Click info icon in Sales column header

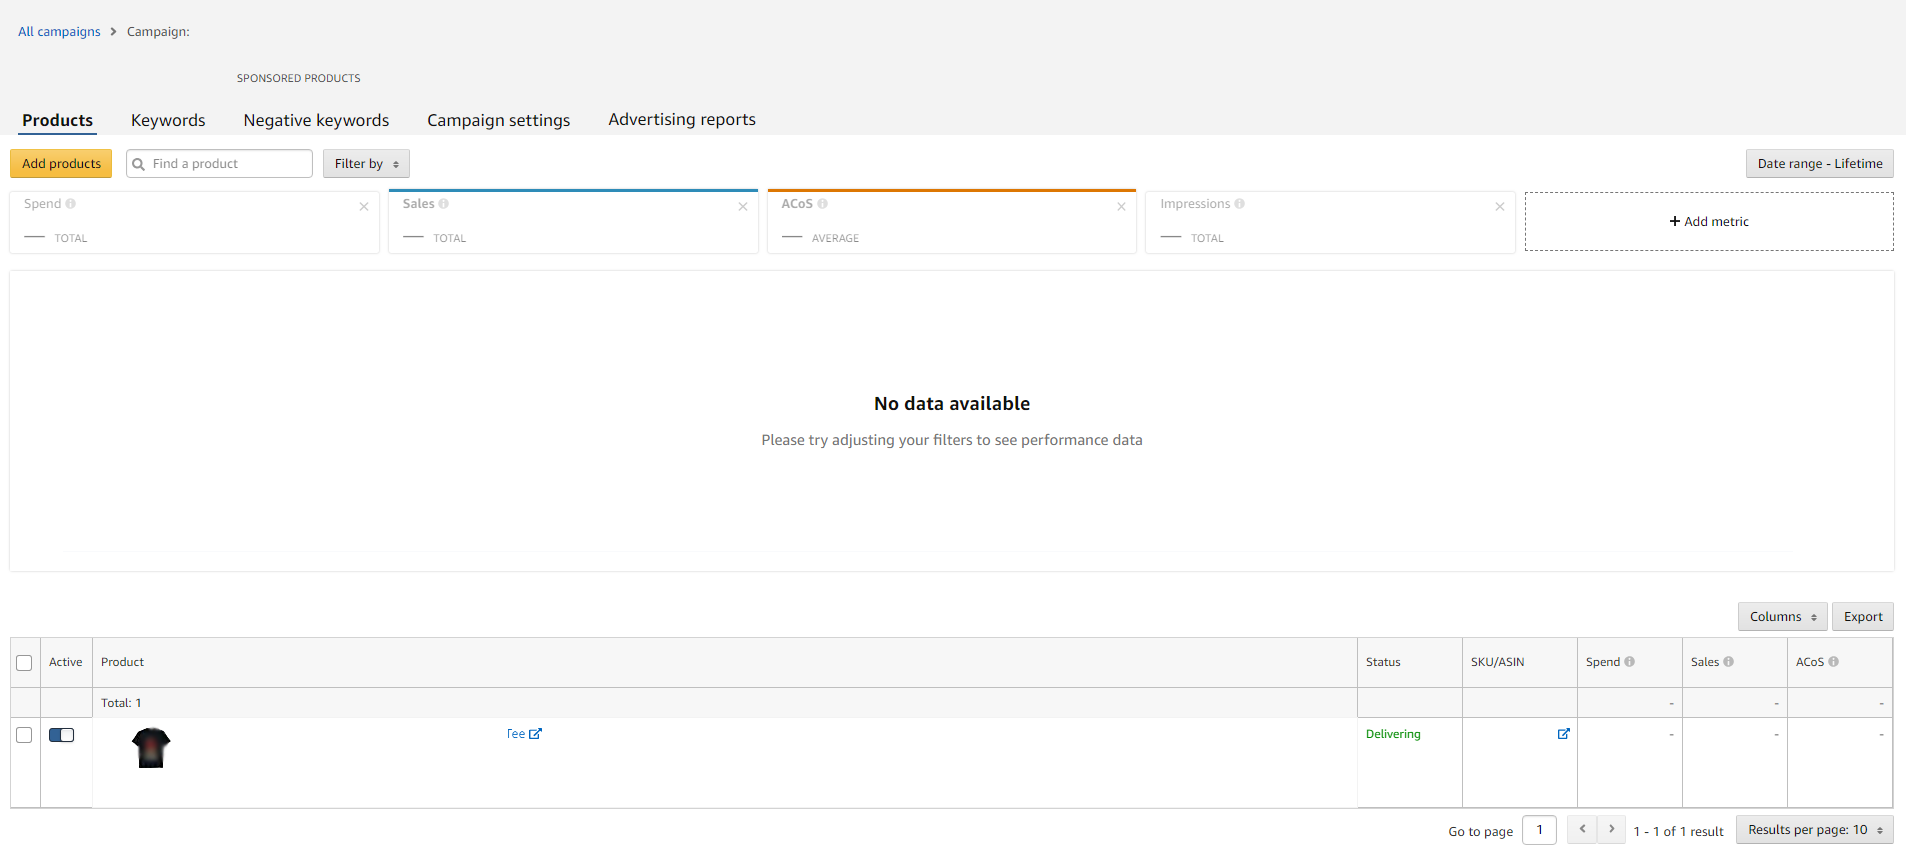click(1729, 662)
